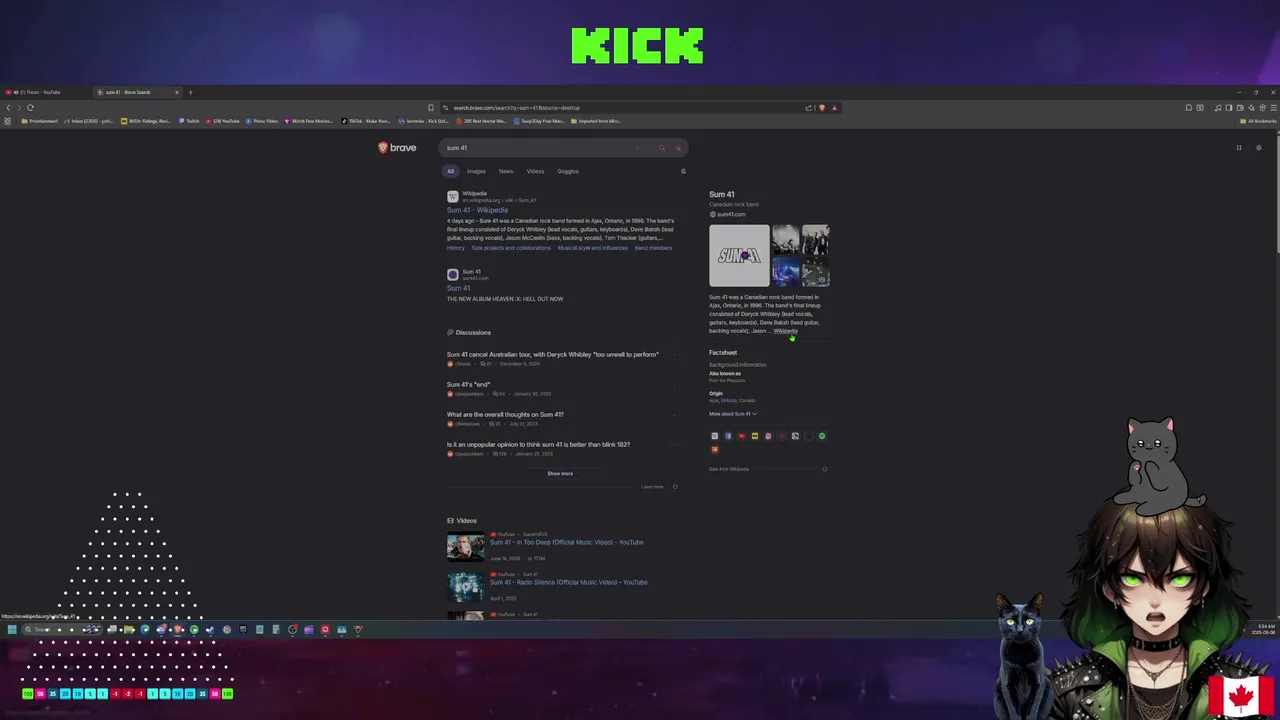Click the Brave Shields lion icon

pos(822,108)
